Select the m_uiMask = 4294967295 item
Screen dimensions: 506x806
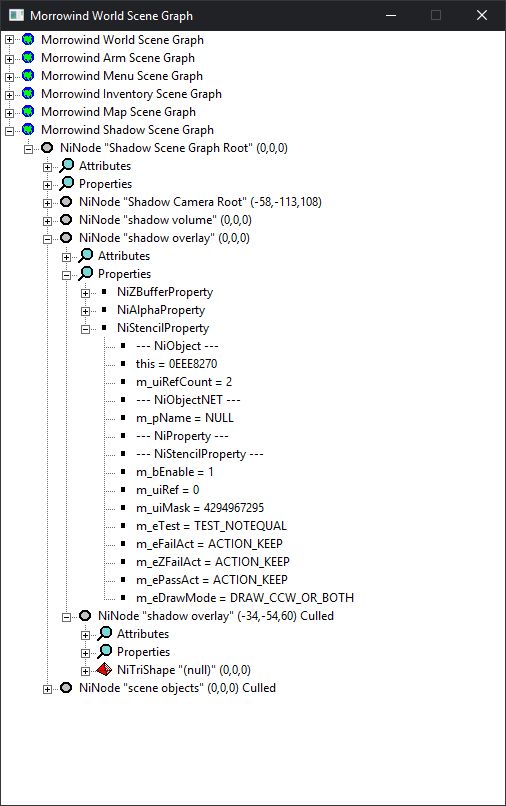[200, 508]
